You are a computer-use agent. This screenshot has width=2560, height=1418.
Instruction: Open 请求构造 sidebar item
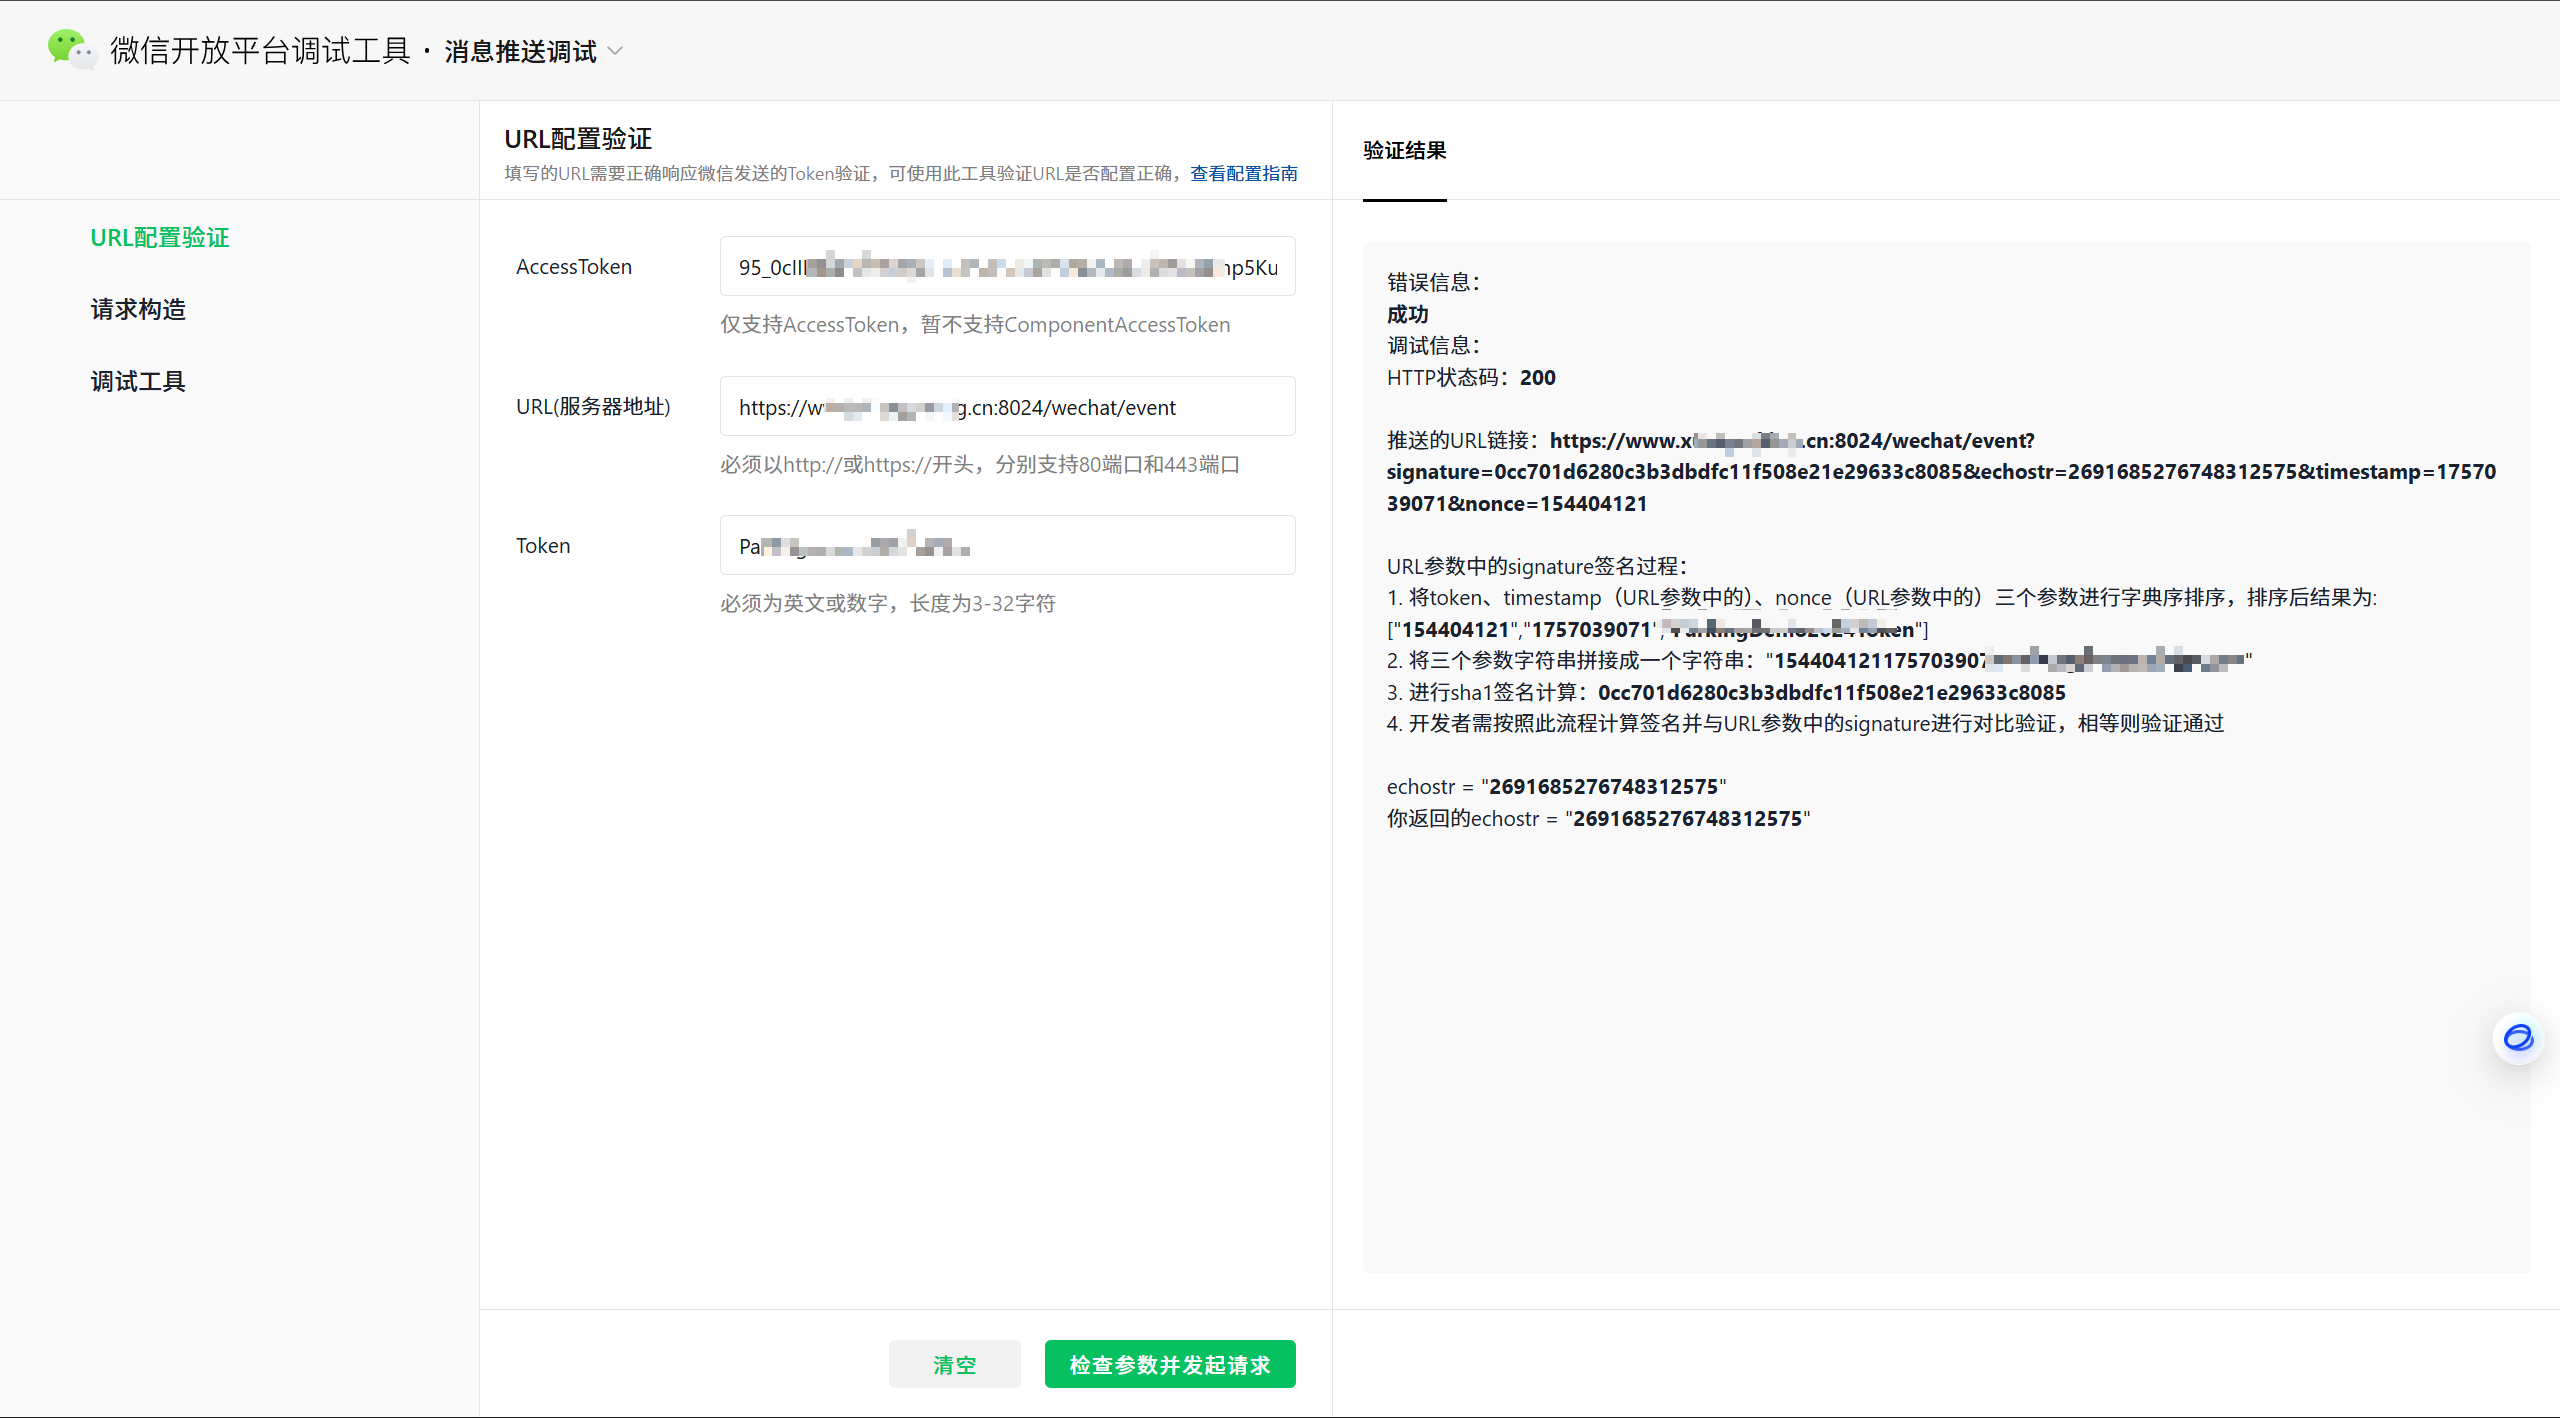click(138, 310)
